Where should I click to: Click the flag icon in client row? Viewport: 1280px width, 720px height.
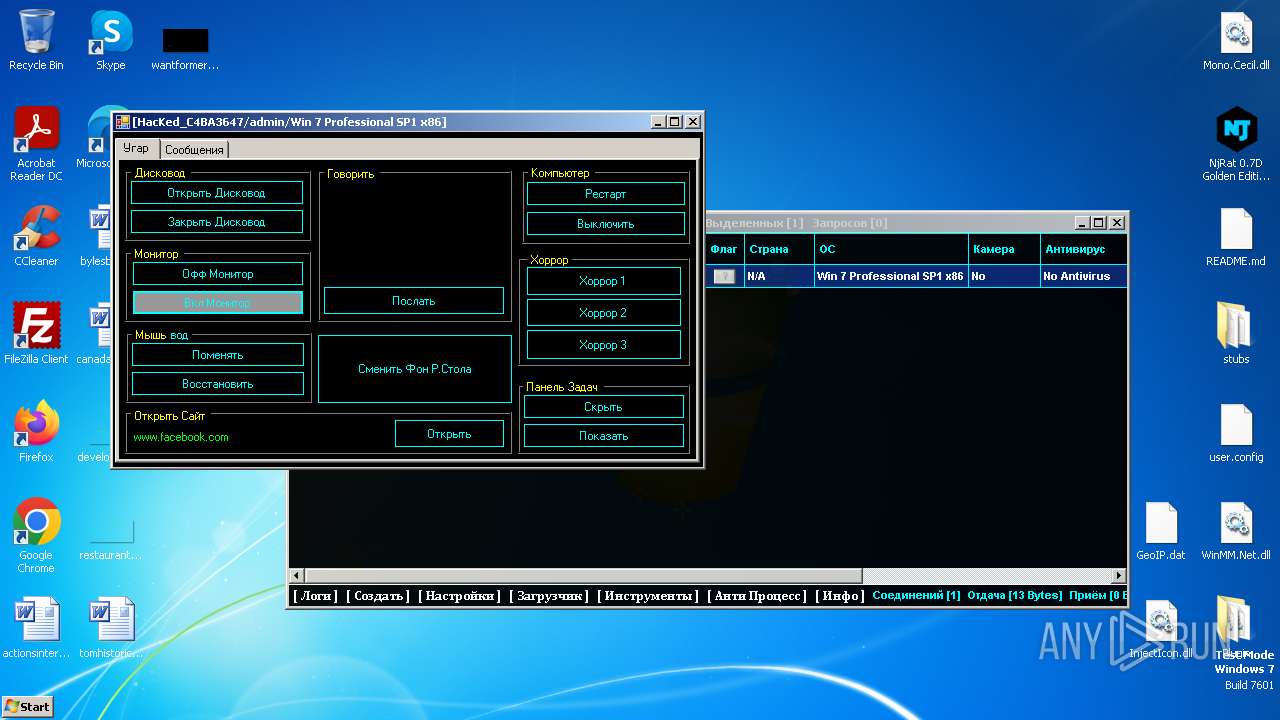click(724, 276)
